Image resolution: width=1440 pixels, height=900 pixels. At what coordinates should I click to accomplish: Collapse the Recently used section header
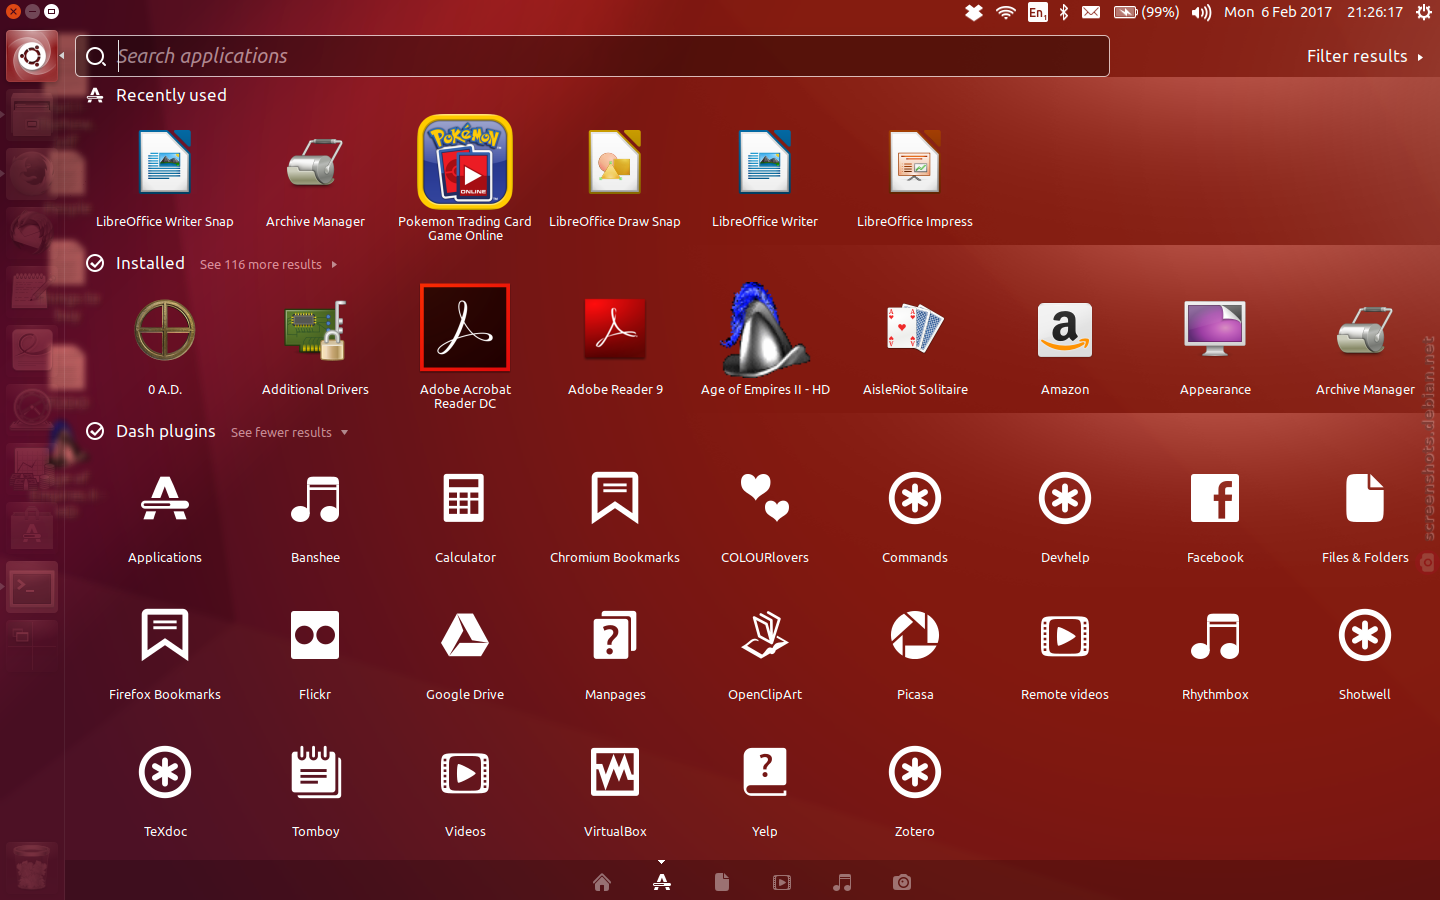click(156, 95)
